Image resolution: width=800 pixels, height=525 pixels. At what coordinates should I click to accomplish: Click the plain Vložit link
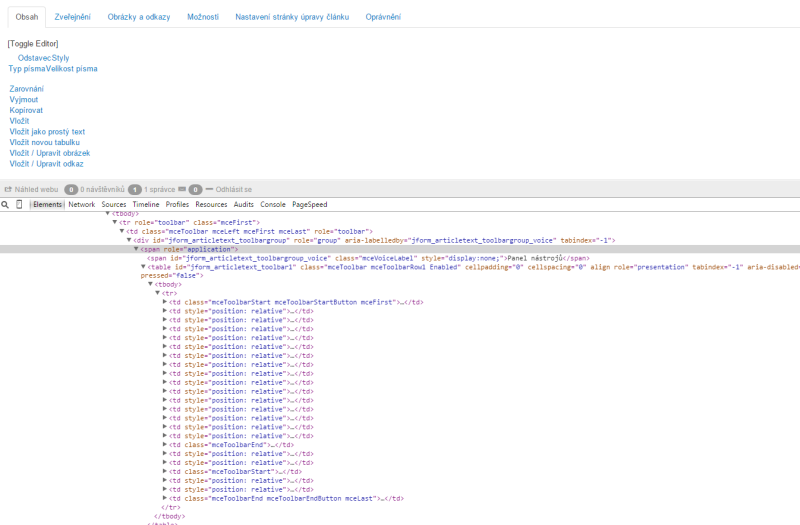[19, 121]
